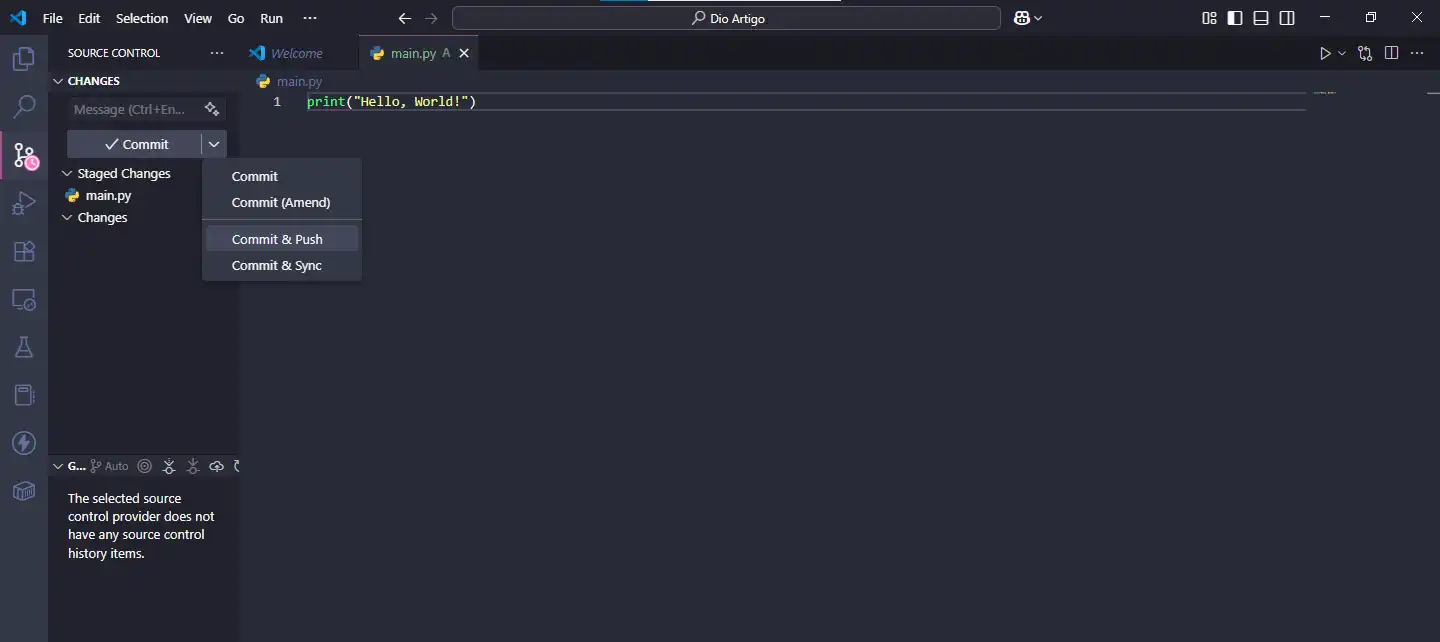This screenshot has height=642, width=1440.
Task: Open the container box activity bar icon
Action: (23, 491)
